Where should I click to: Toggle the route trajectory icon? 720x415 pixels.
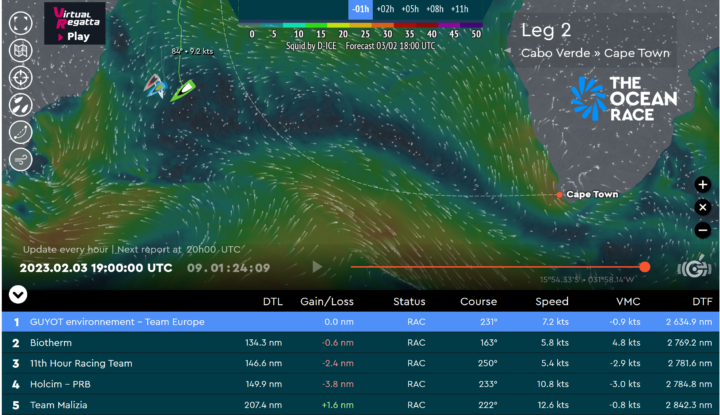click(x=21, y=132)
